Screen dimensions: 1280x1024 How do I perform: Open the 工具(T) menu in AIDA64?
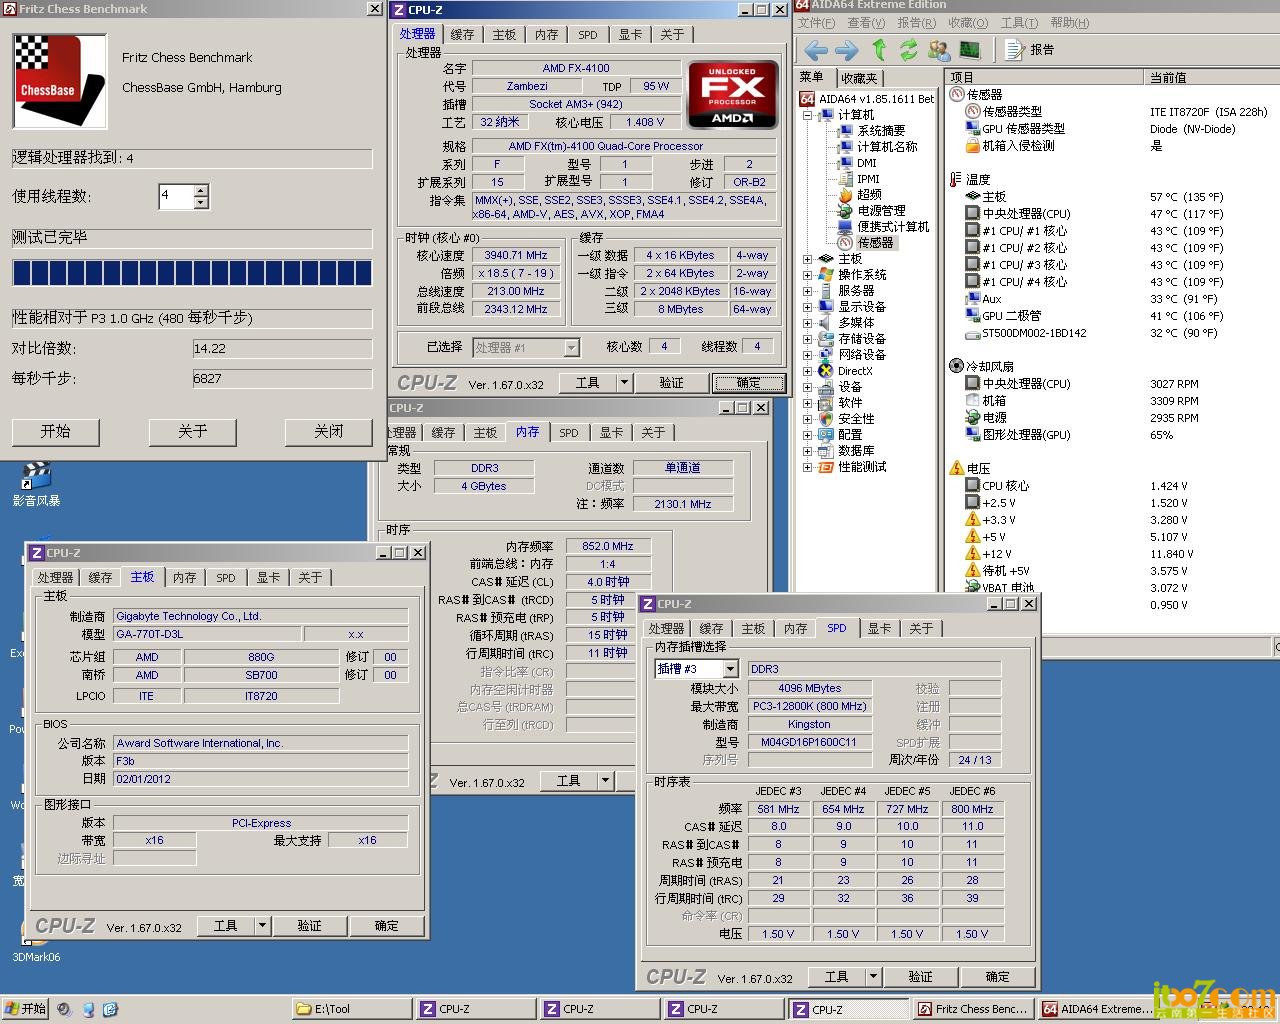tap(1019, 23)
